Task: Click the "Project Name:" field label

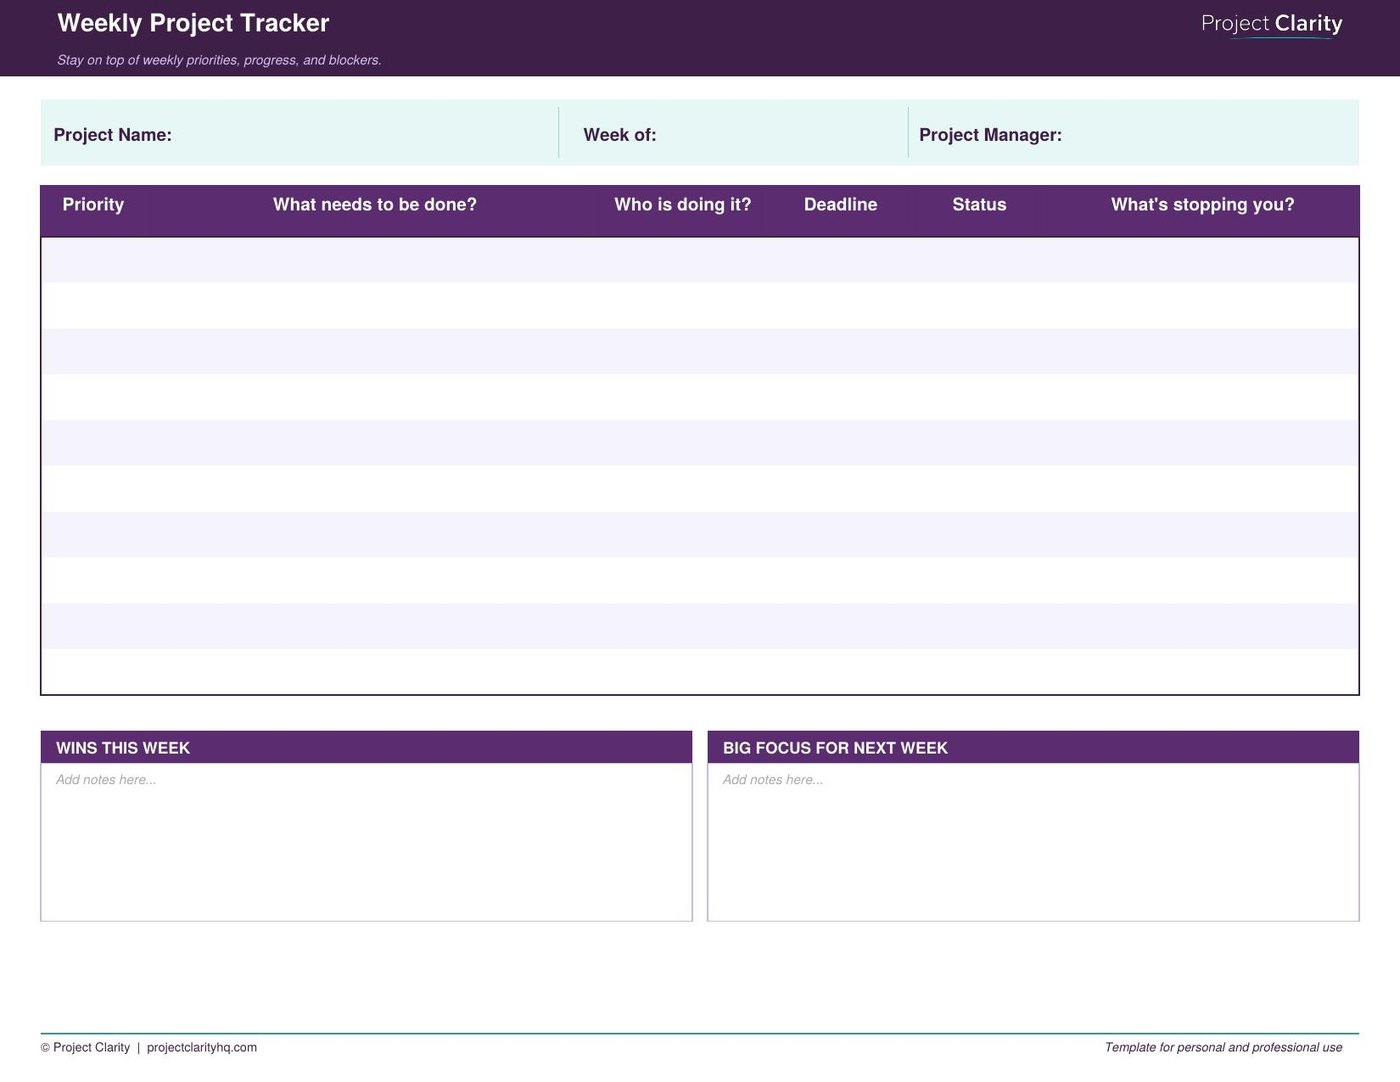Action: click(x=112, y=135)
